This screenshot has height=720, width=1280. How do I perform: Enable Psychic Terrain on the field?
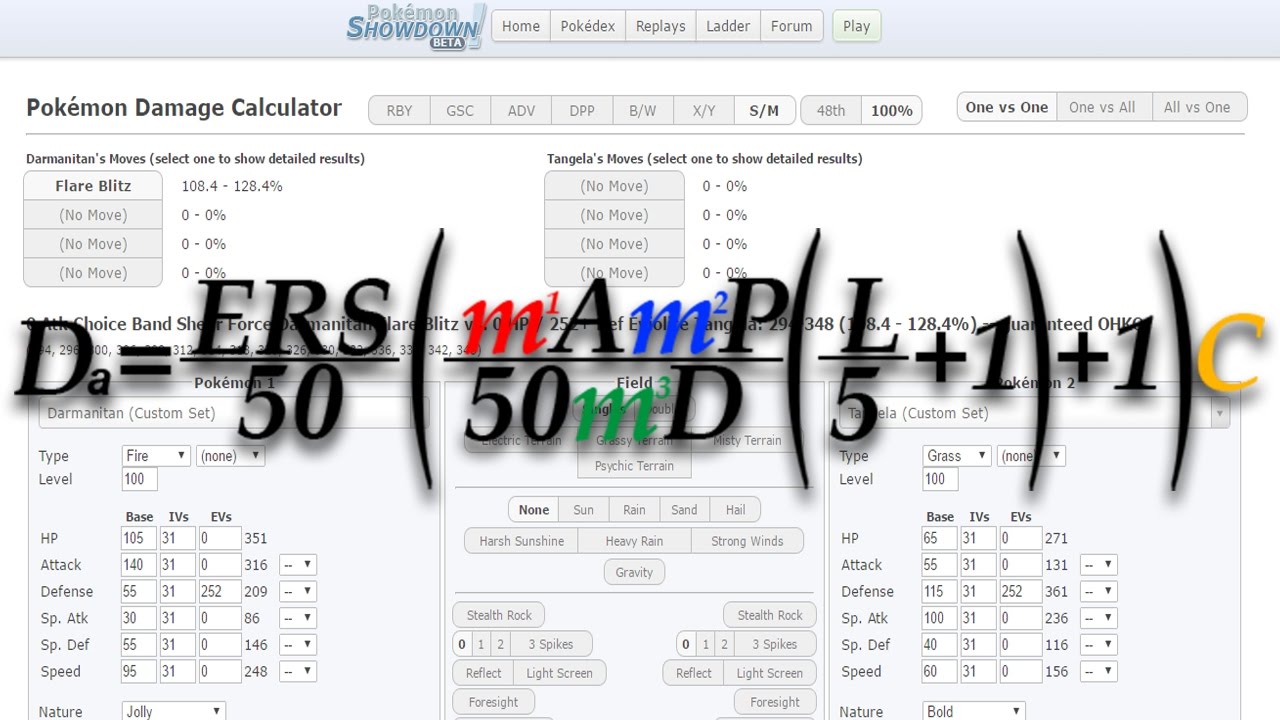[634, 466]
